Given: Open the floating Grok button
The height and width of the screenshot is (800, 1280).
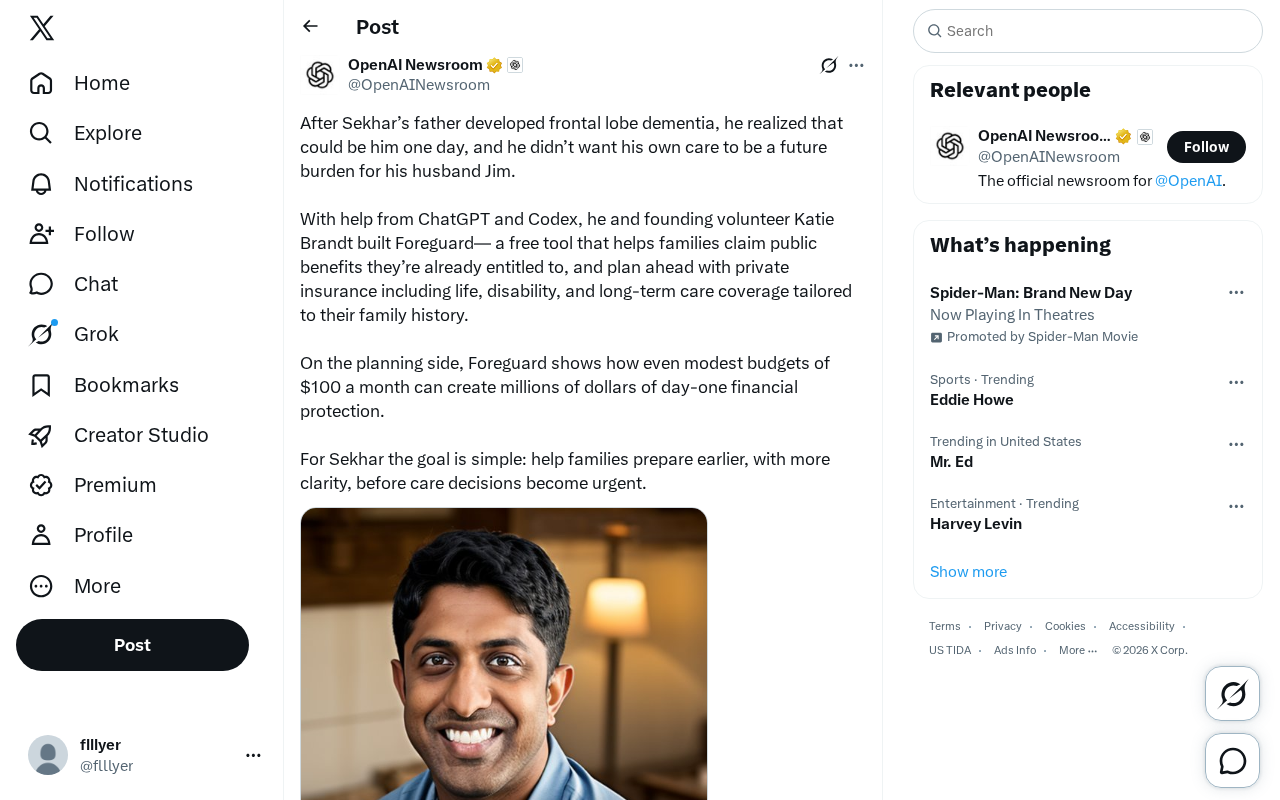Looking at the screenshot, I should 1232,693.
